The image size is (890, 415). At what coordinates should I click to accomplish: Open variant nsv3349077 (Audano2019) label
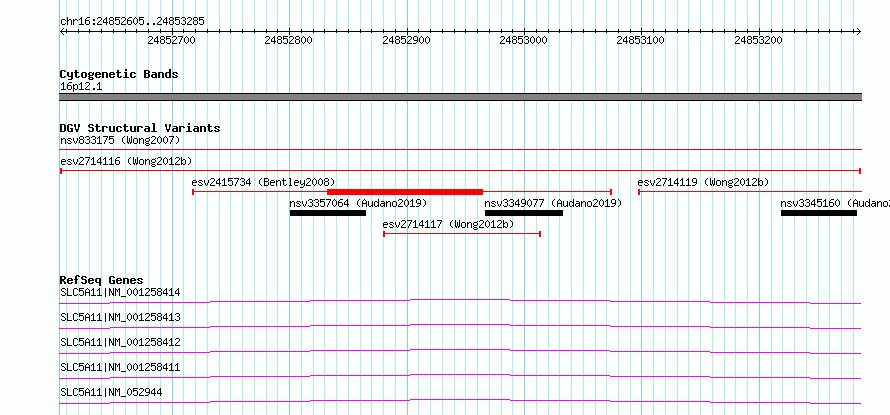click(x=553, y=203)
